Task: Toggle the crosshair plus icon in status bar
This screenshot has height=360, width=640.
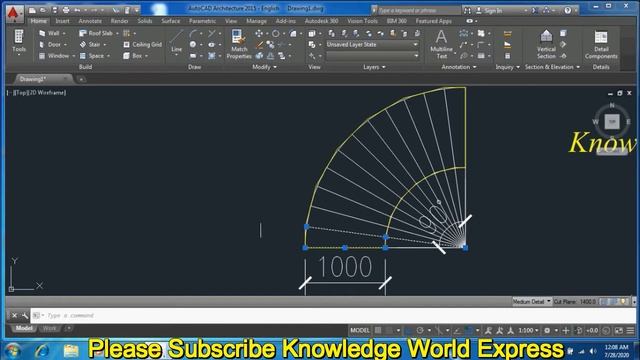Action: (566, 331)
